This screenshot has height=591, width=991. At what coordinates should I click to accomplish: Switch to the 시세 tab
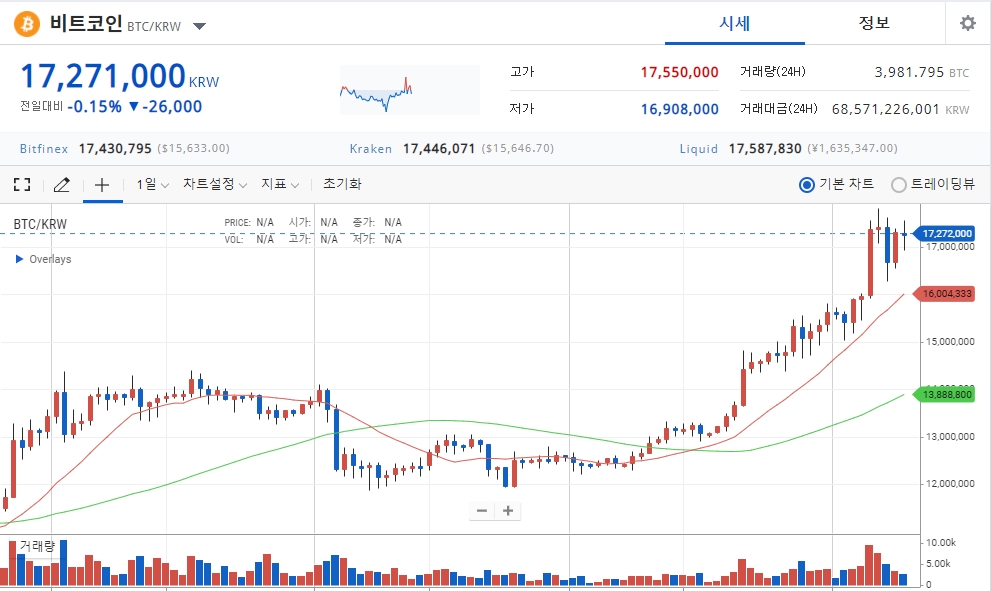[x=734, y=23]
